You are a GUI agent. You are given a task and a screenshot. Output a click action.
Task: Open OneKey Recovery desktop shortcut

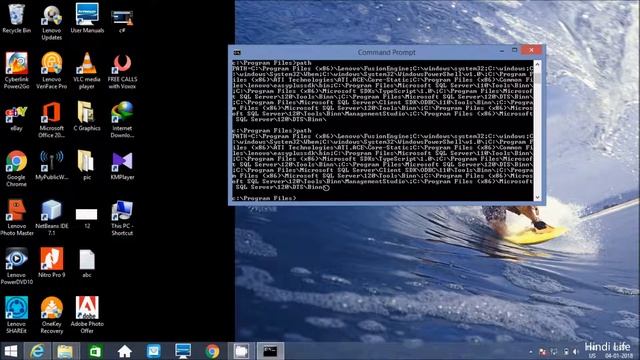(51, 315)
